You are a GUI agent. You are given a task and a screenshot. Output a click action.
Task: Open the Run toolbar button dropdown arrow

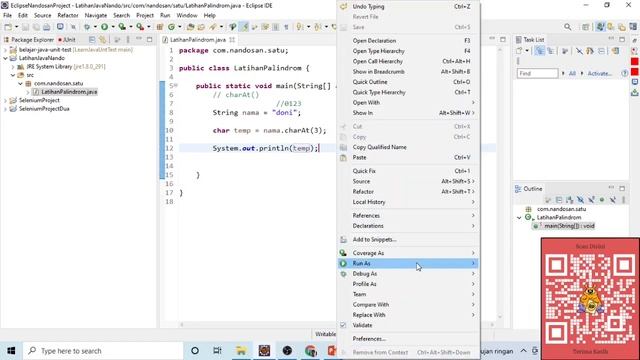pos(113,27)
